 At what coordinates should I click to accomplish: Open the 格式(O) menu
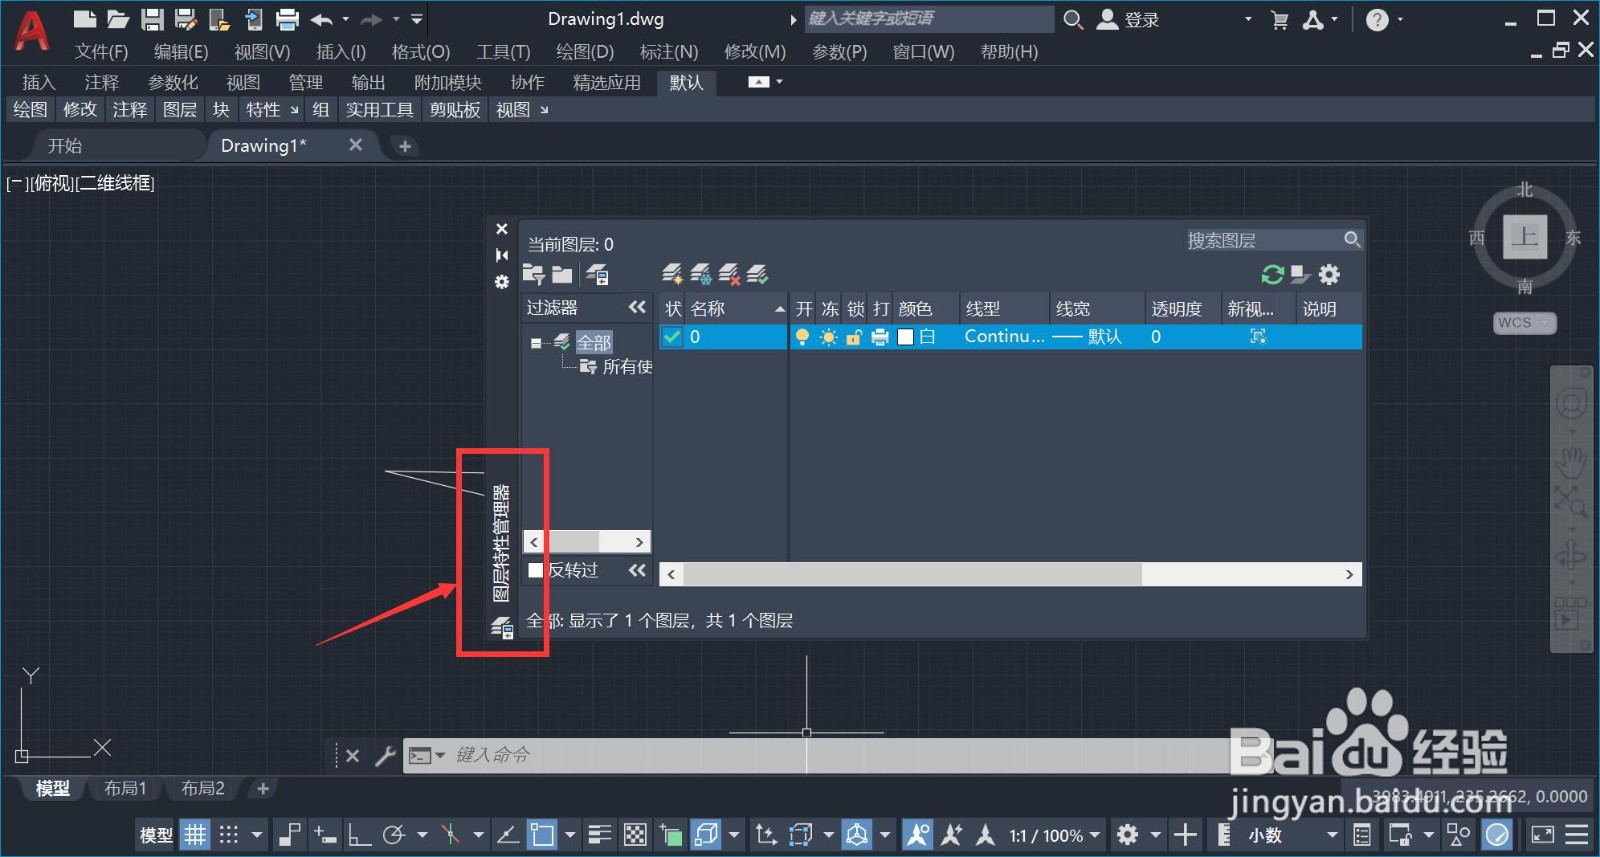421,52
